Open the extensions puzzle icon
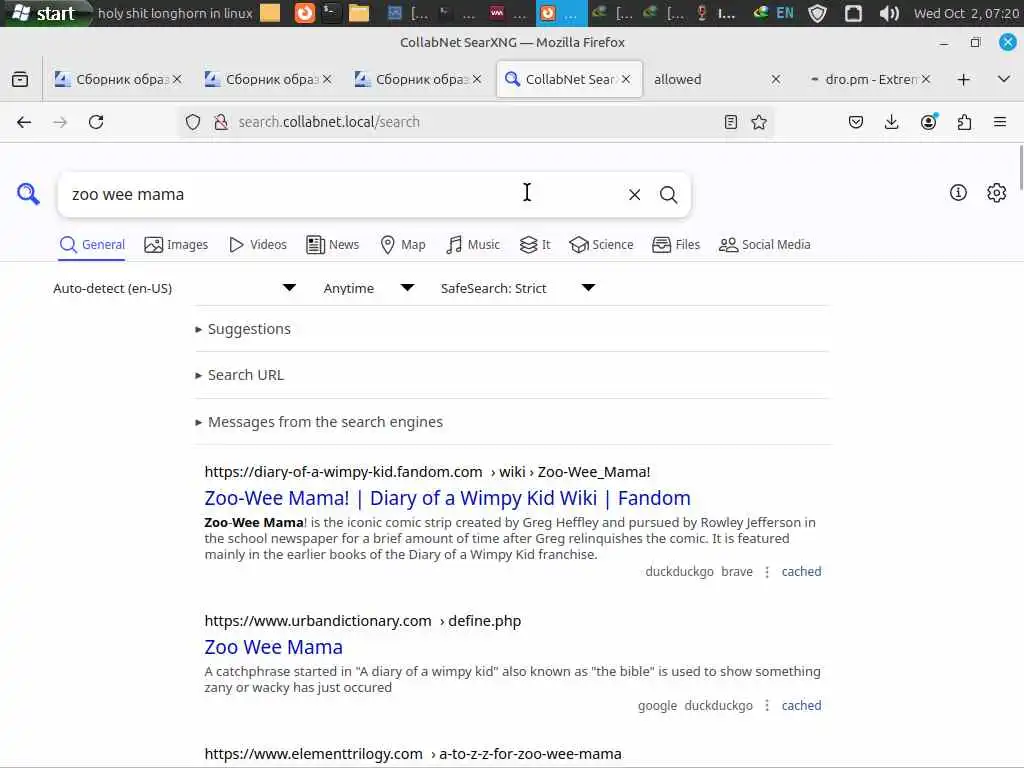Screen dimensions: 1024x768 [x=964, y=122]
